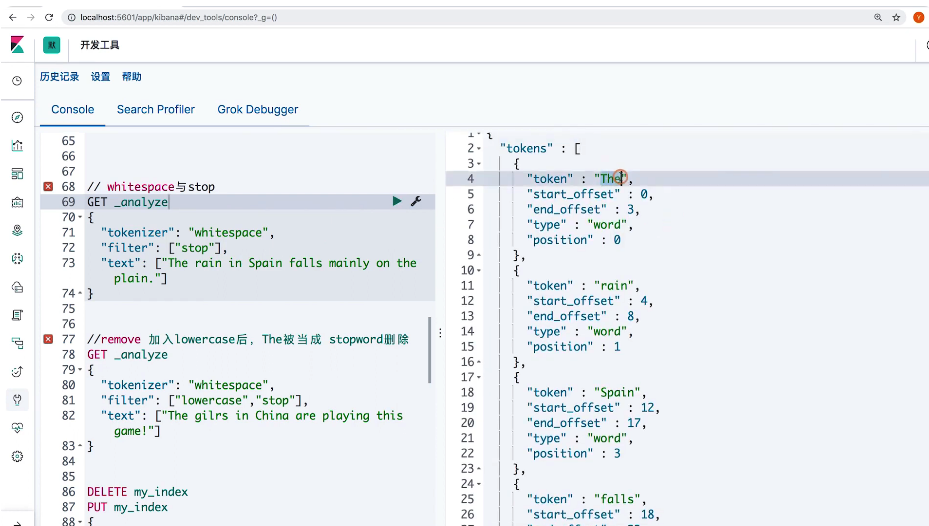Fold the response object at line 10
Image resolution: width=929 pixels, height=526 pixels.
pos(479,271)
